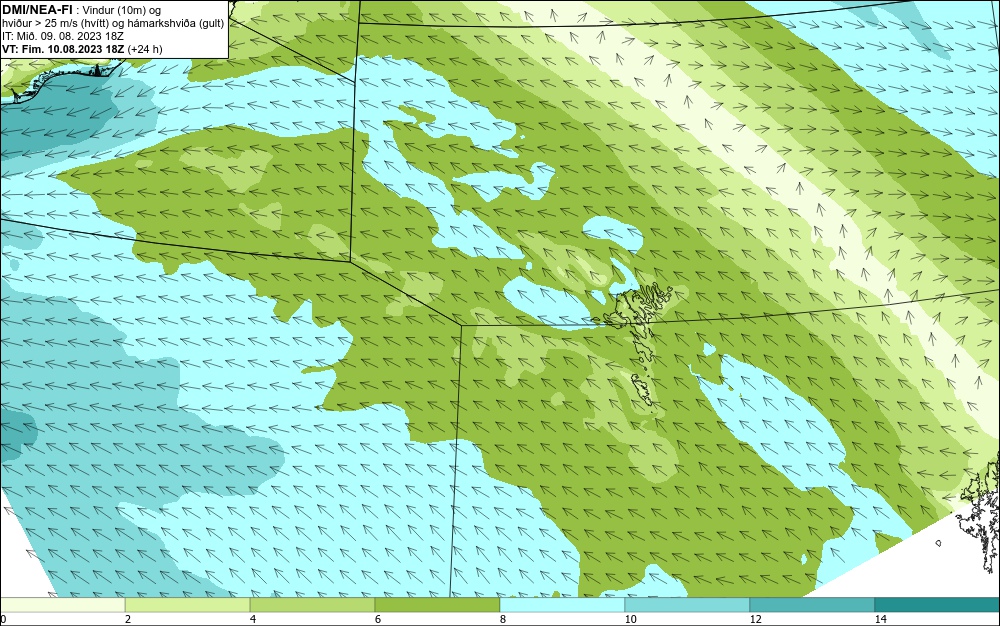Click the legend tick label '14'
1000x626 pixels.
881,619
